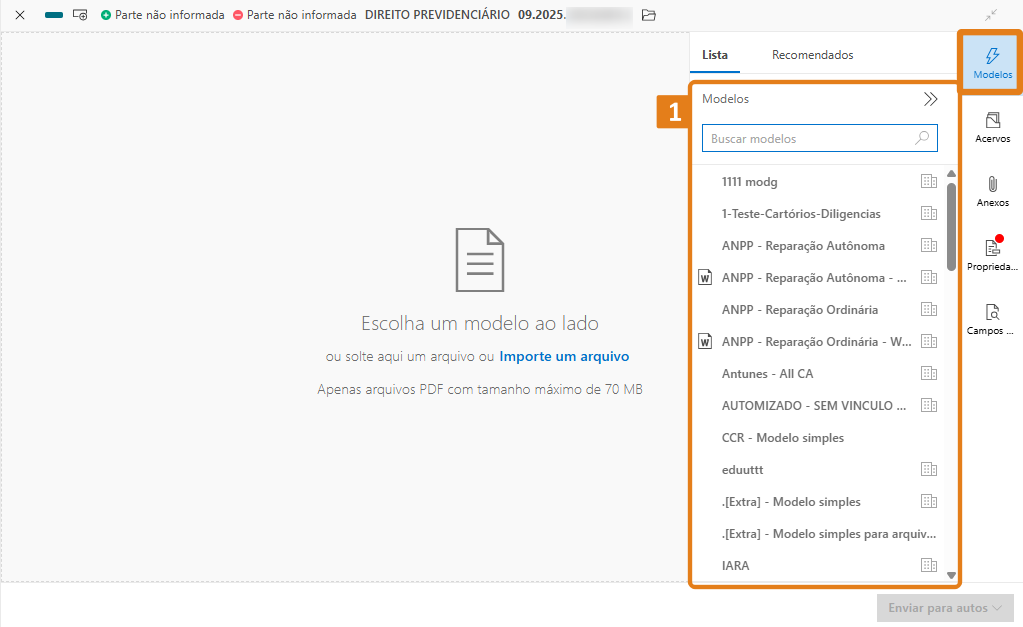Select the IARA model
This screenshot has width=1023, height=627.
735,566
